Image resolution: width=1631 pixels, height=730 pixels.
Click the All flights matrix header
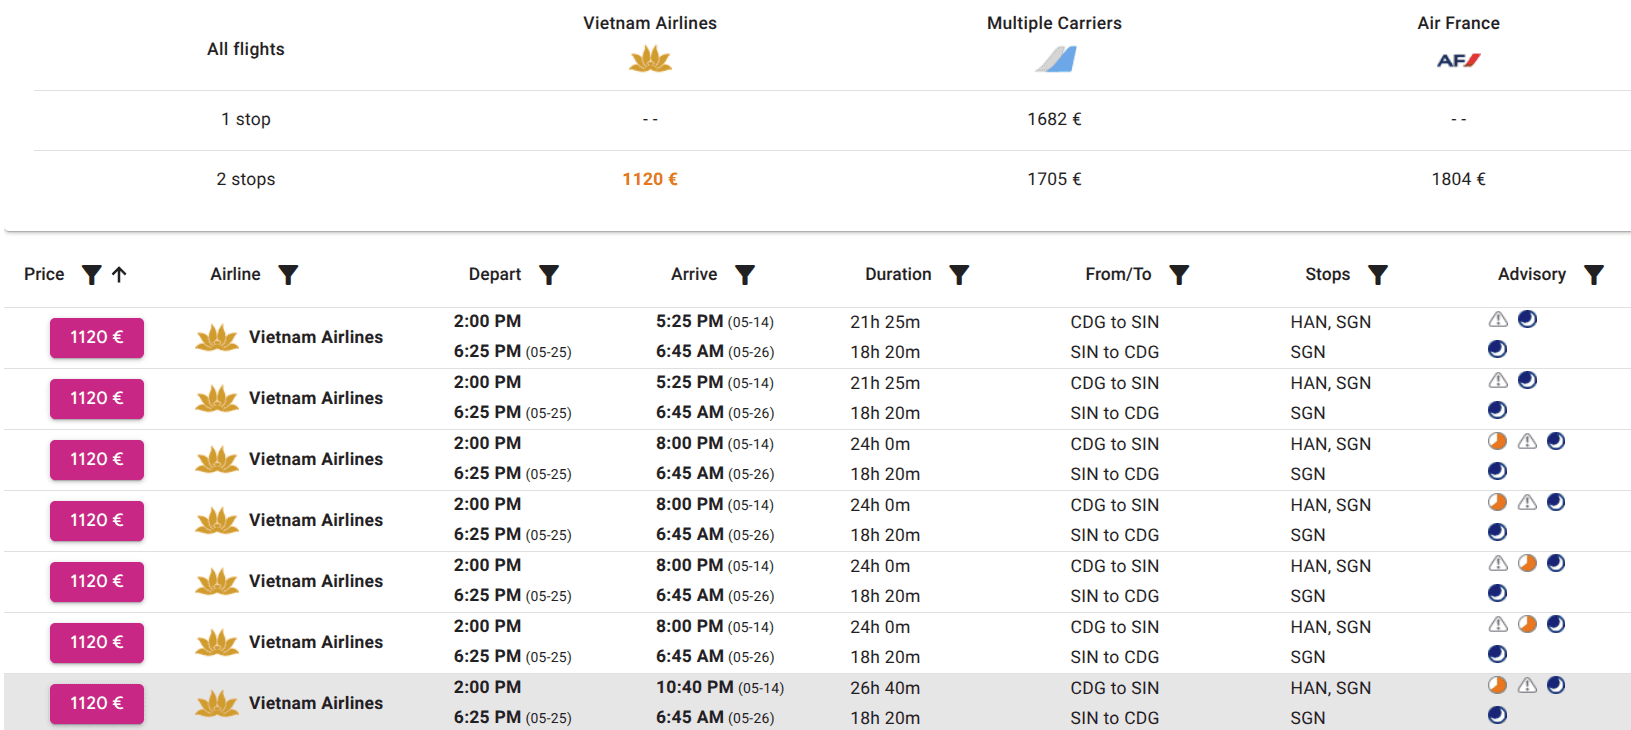pos(246,50)
